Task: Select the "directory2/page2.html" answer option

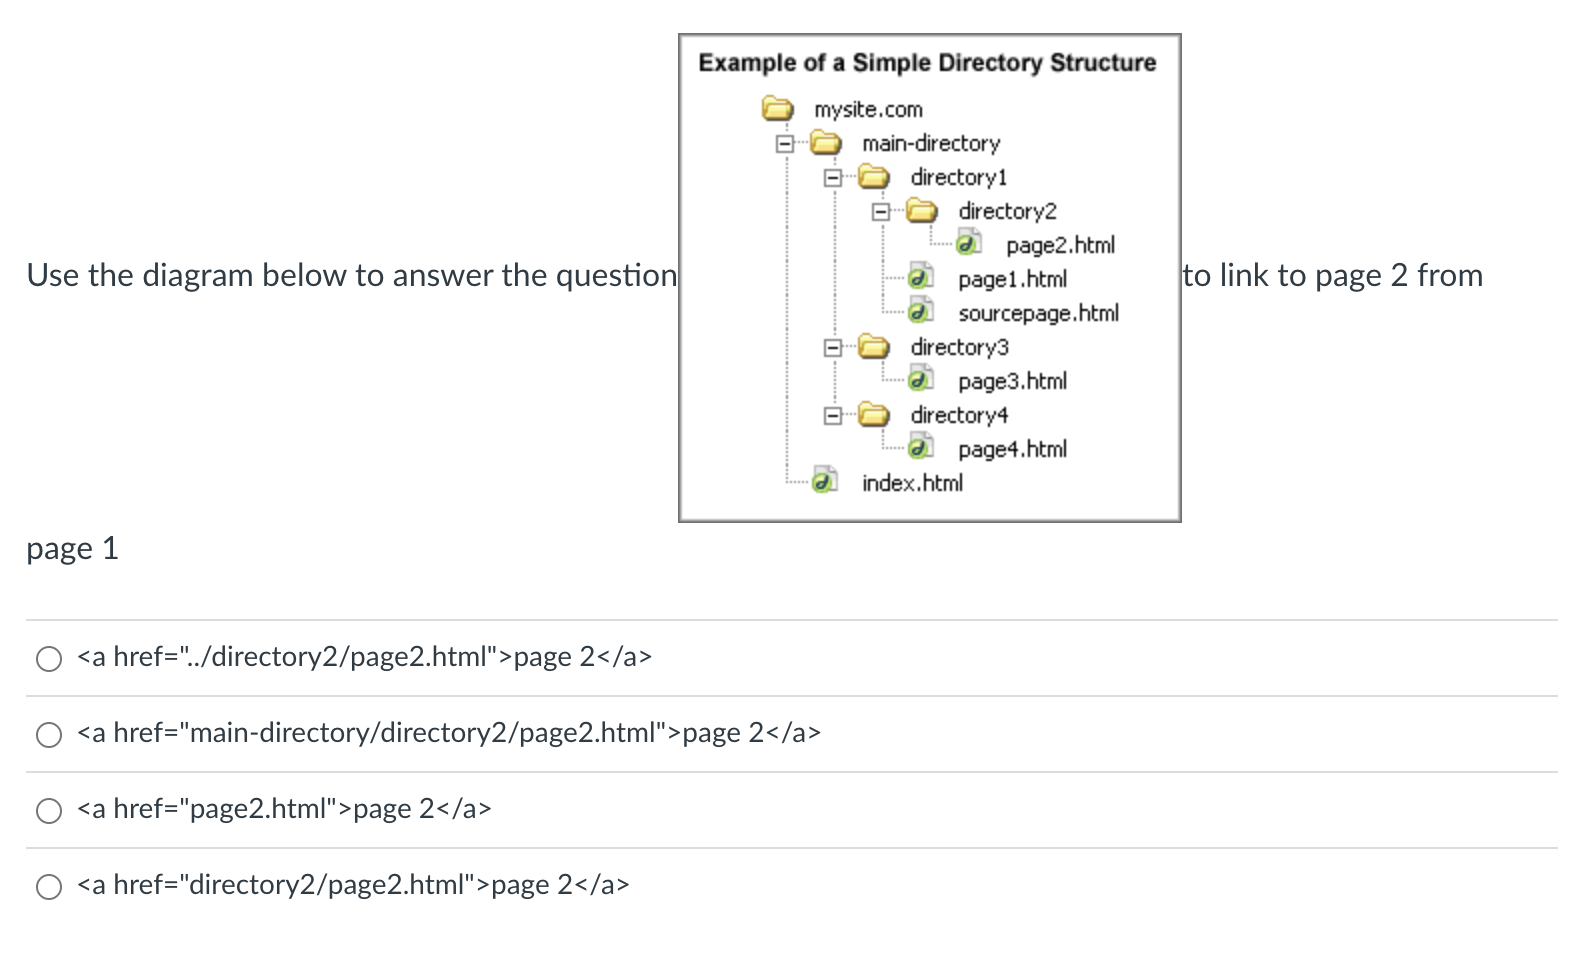Action: coord(48,886)
